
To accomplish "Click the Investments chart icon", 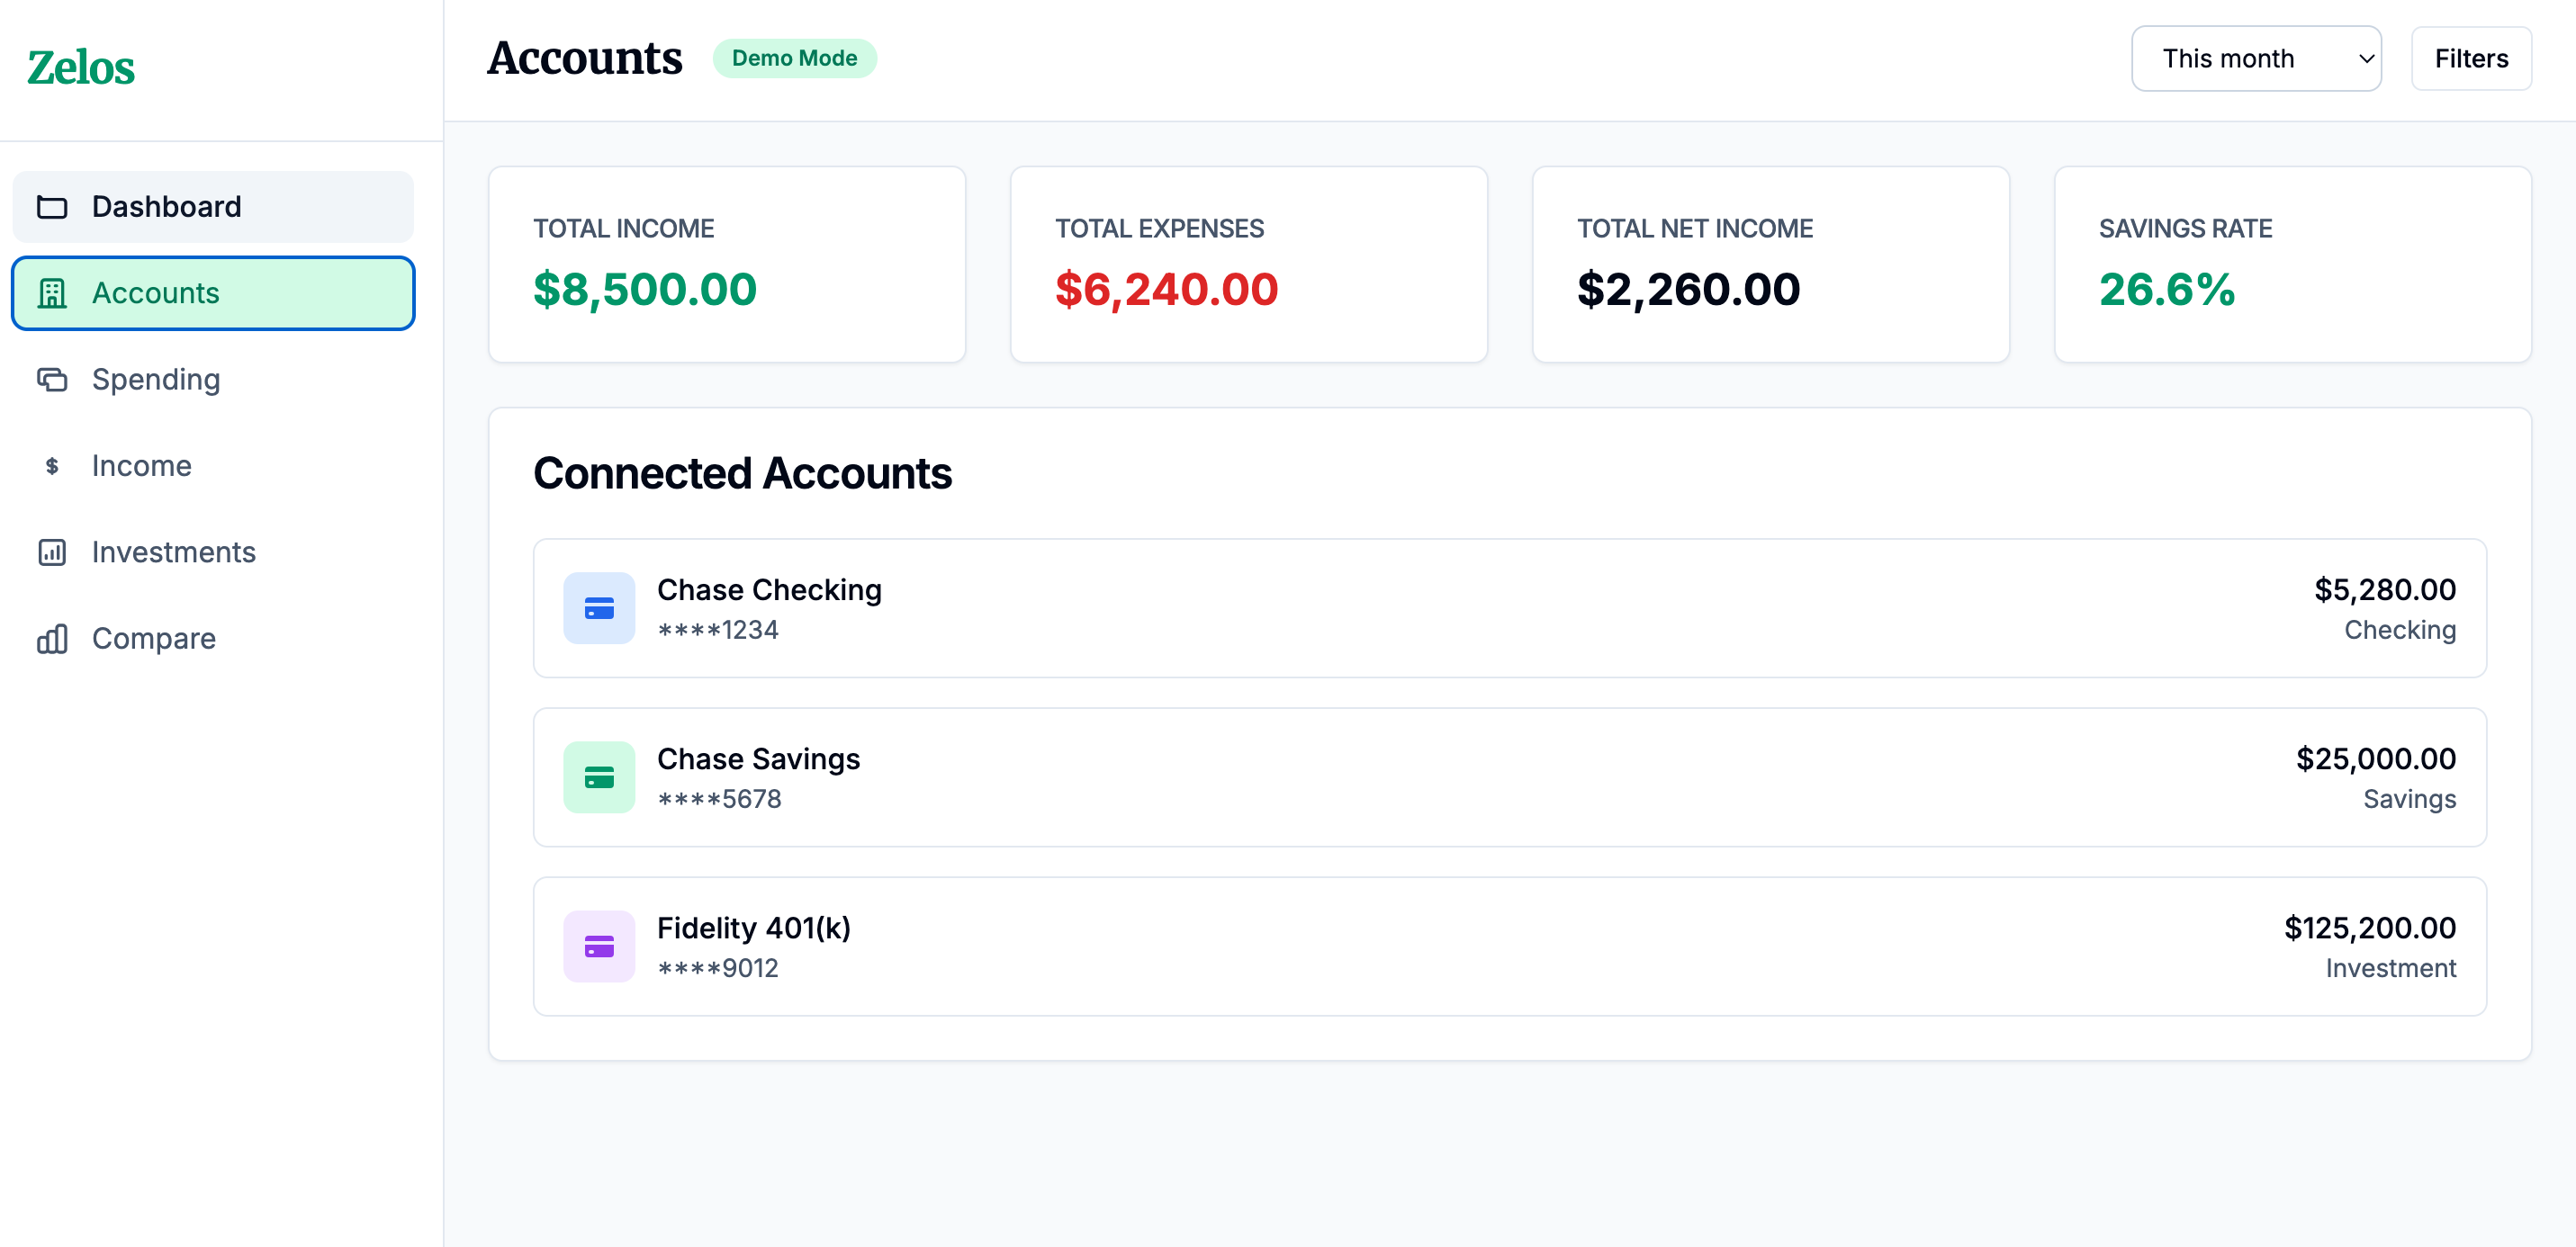I will 52,552.
